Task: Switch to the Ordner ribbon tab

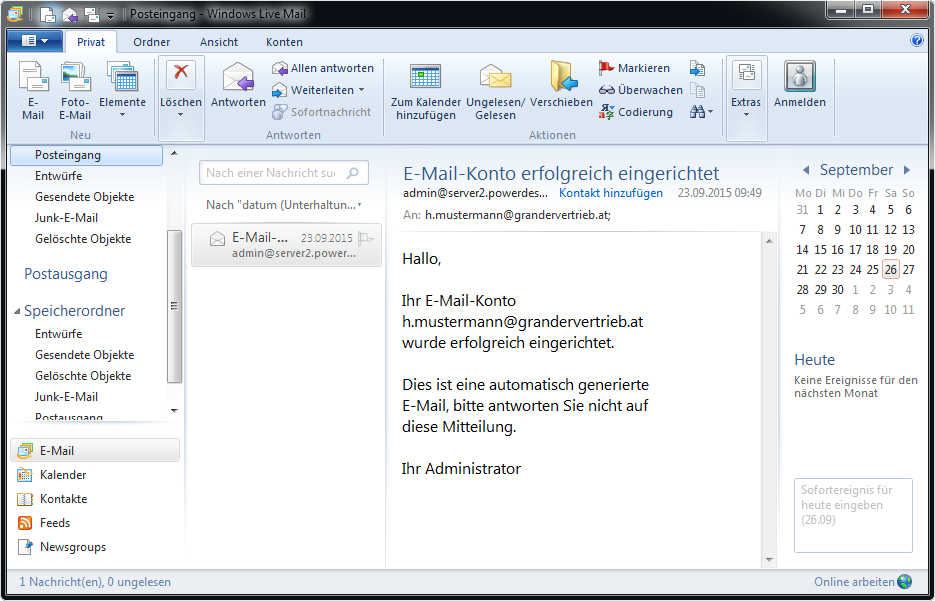Action: click(151, 42)
